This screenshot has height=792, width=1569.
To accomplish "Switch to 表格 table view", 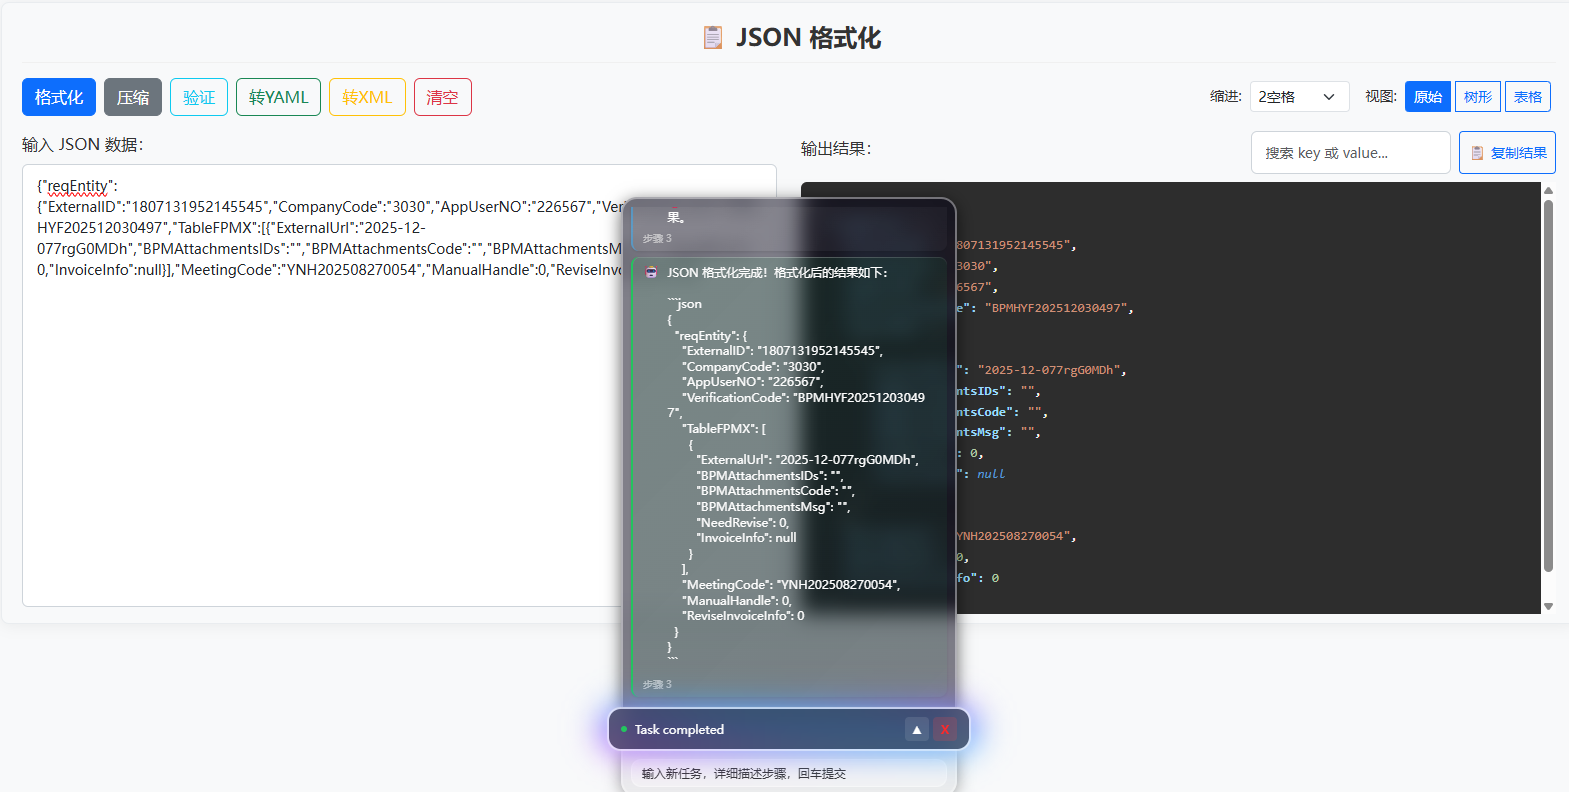I will pos(1528,97).
